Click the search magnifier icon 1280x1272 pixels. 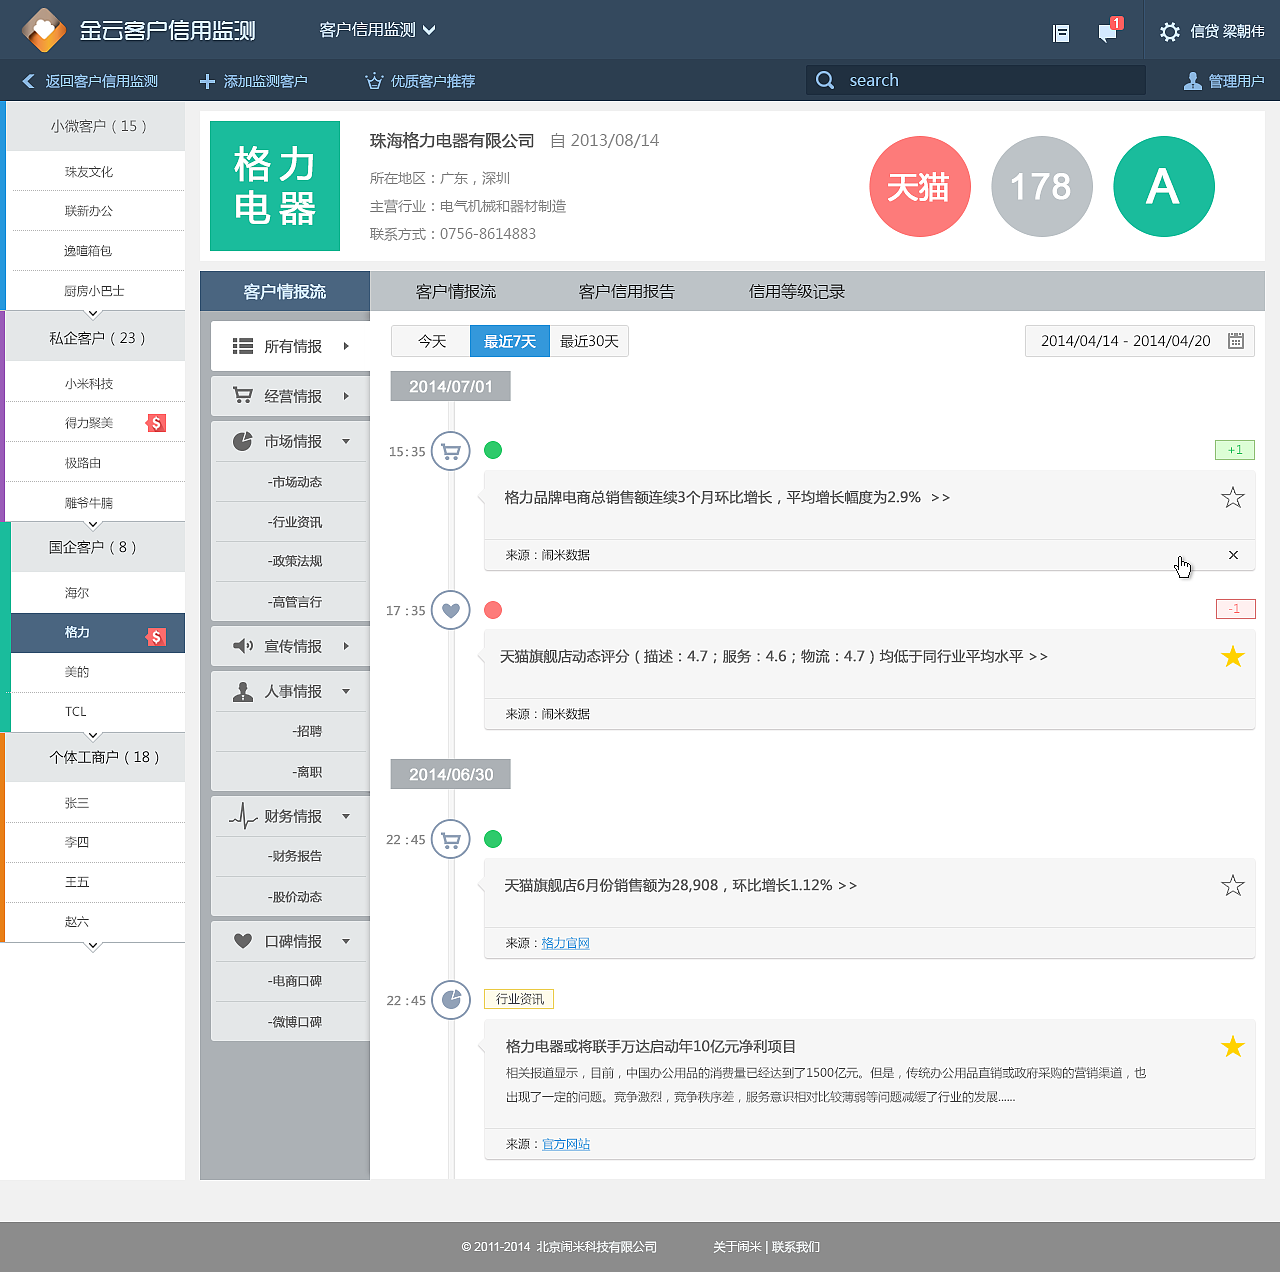click(x=825, y=80)
